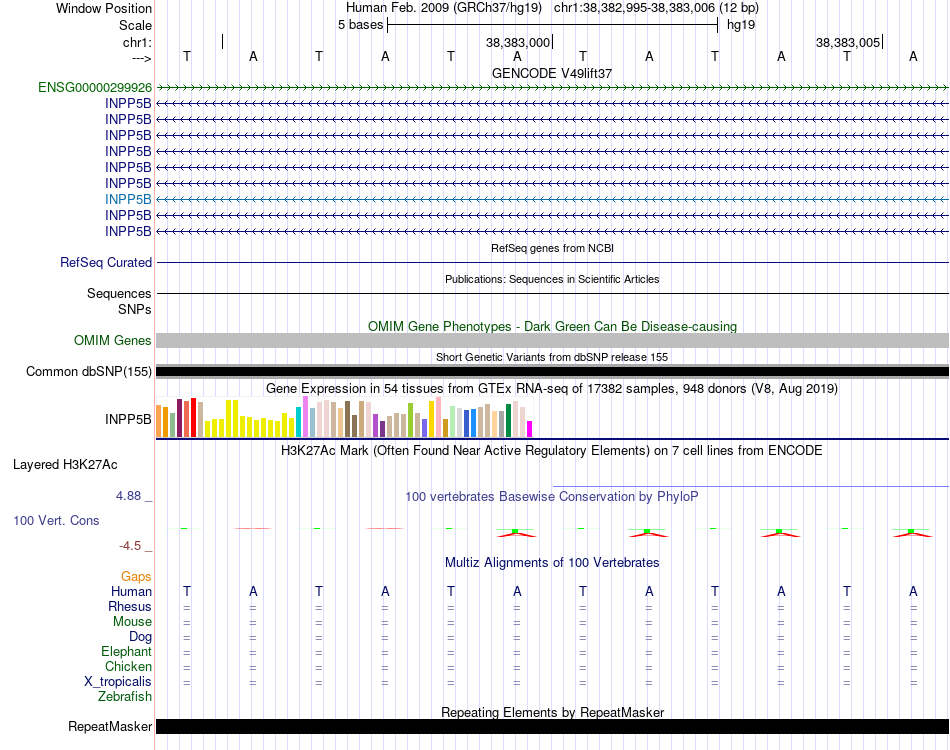Click the 100 Vert. Cons label
This screenshot has width=950, height=750.
coord(56,520)
